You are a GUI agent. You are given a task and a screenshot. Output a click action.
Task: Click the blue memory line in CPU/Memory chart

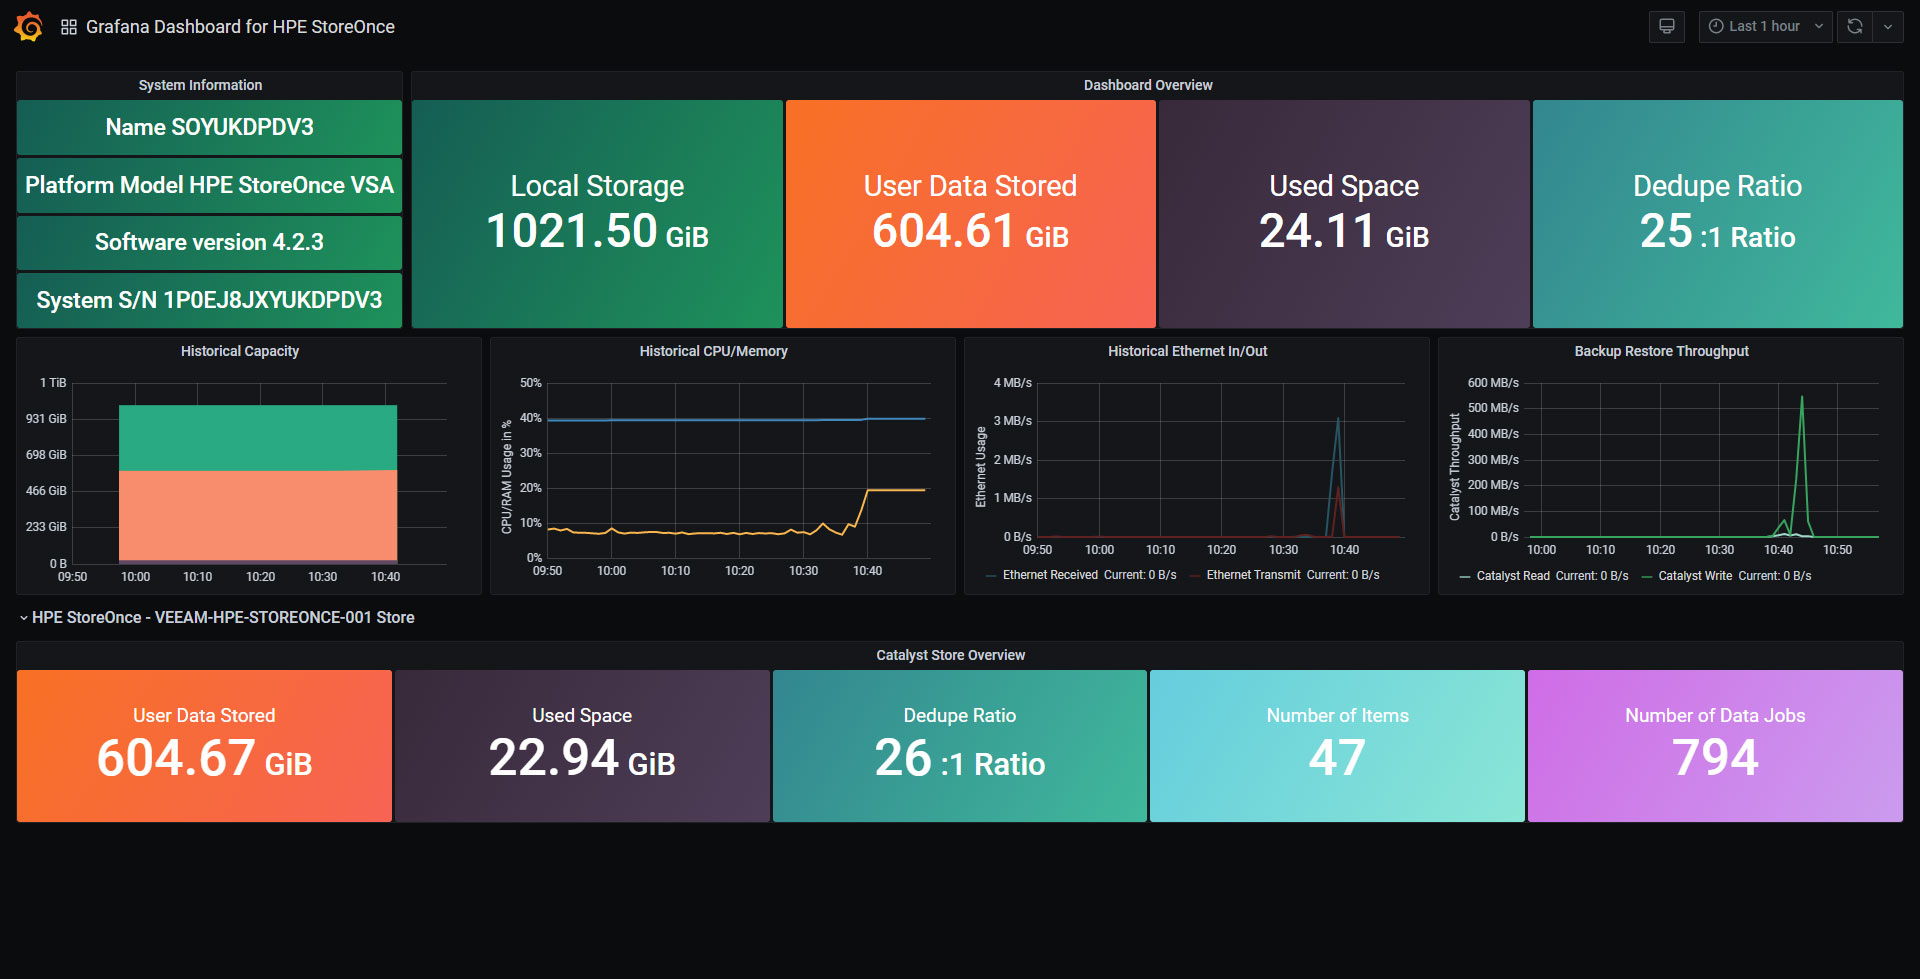[x=737, y=420]
